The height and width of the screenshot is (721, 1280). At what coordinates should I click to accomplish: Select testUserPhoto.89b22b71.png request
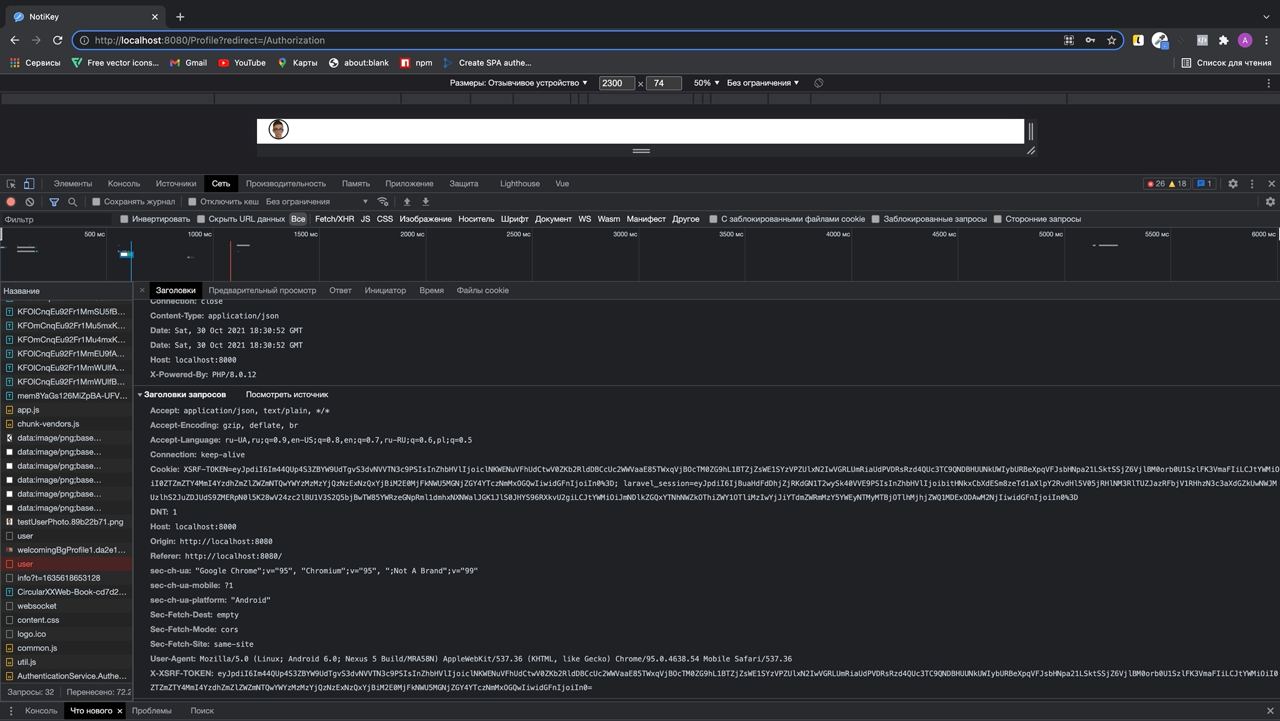click(x=66, y=522)
